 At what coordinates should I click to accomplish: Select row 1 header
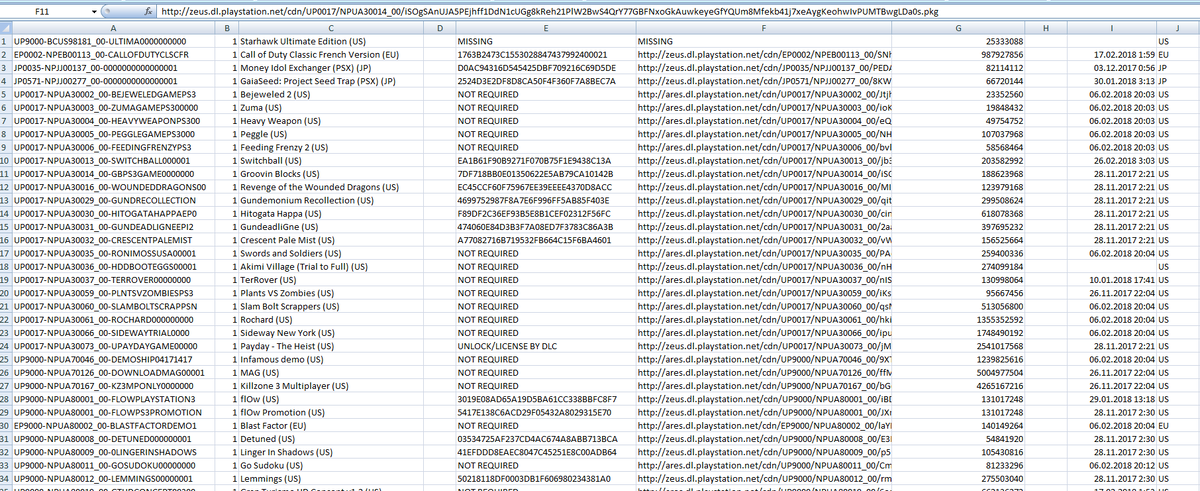6,42
